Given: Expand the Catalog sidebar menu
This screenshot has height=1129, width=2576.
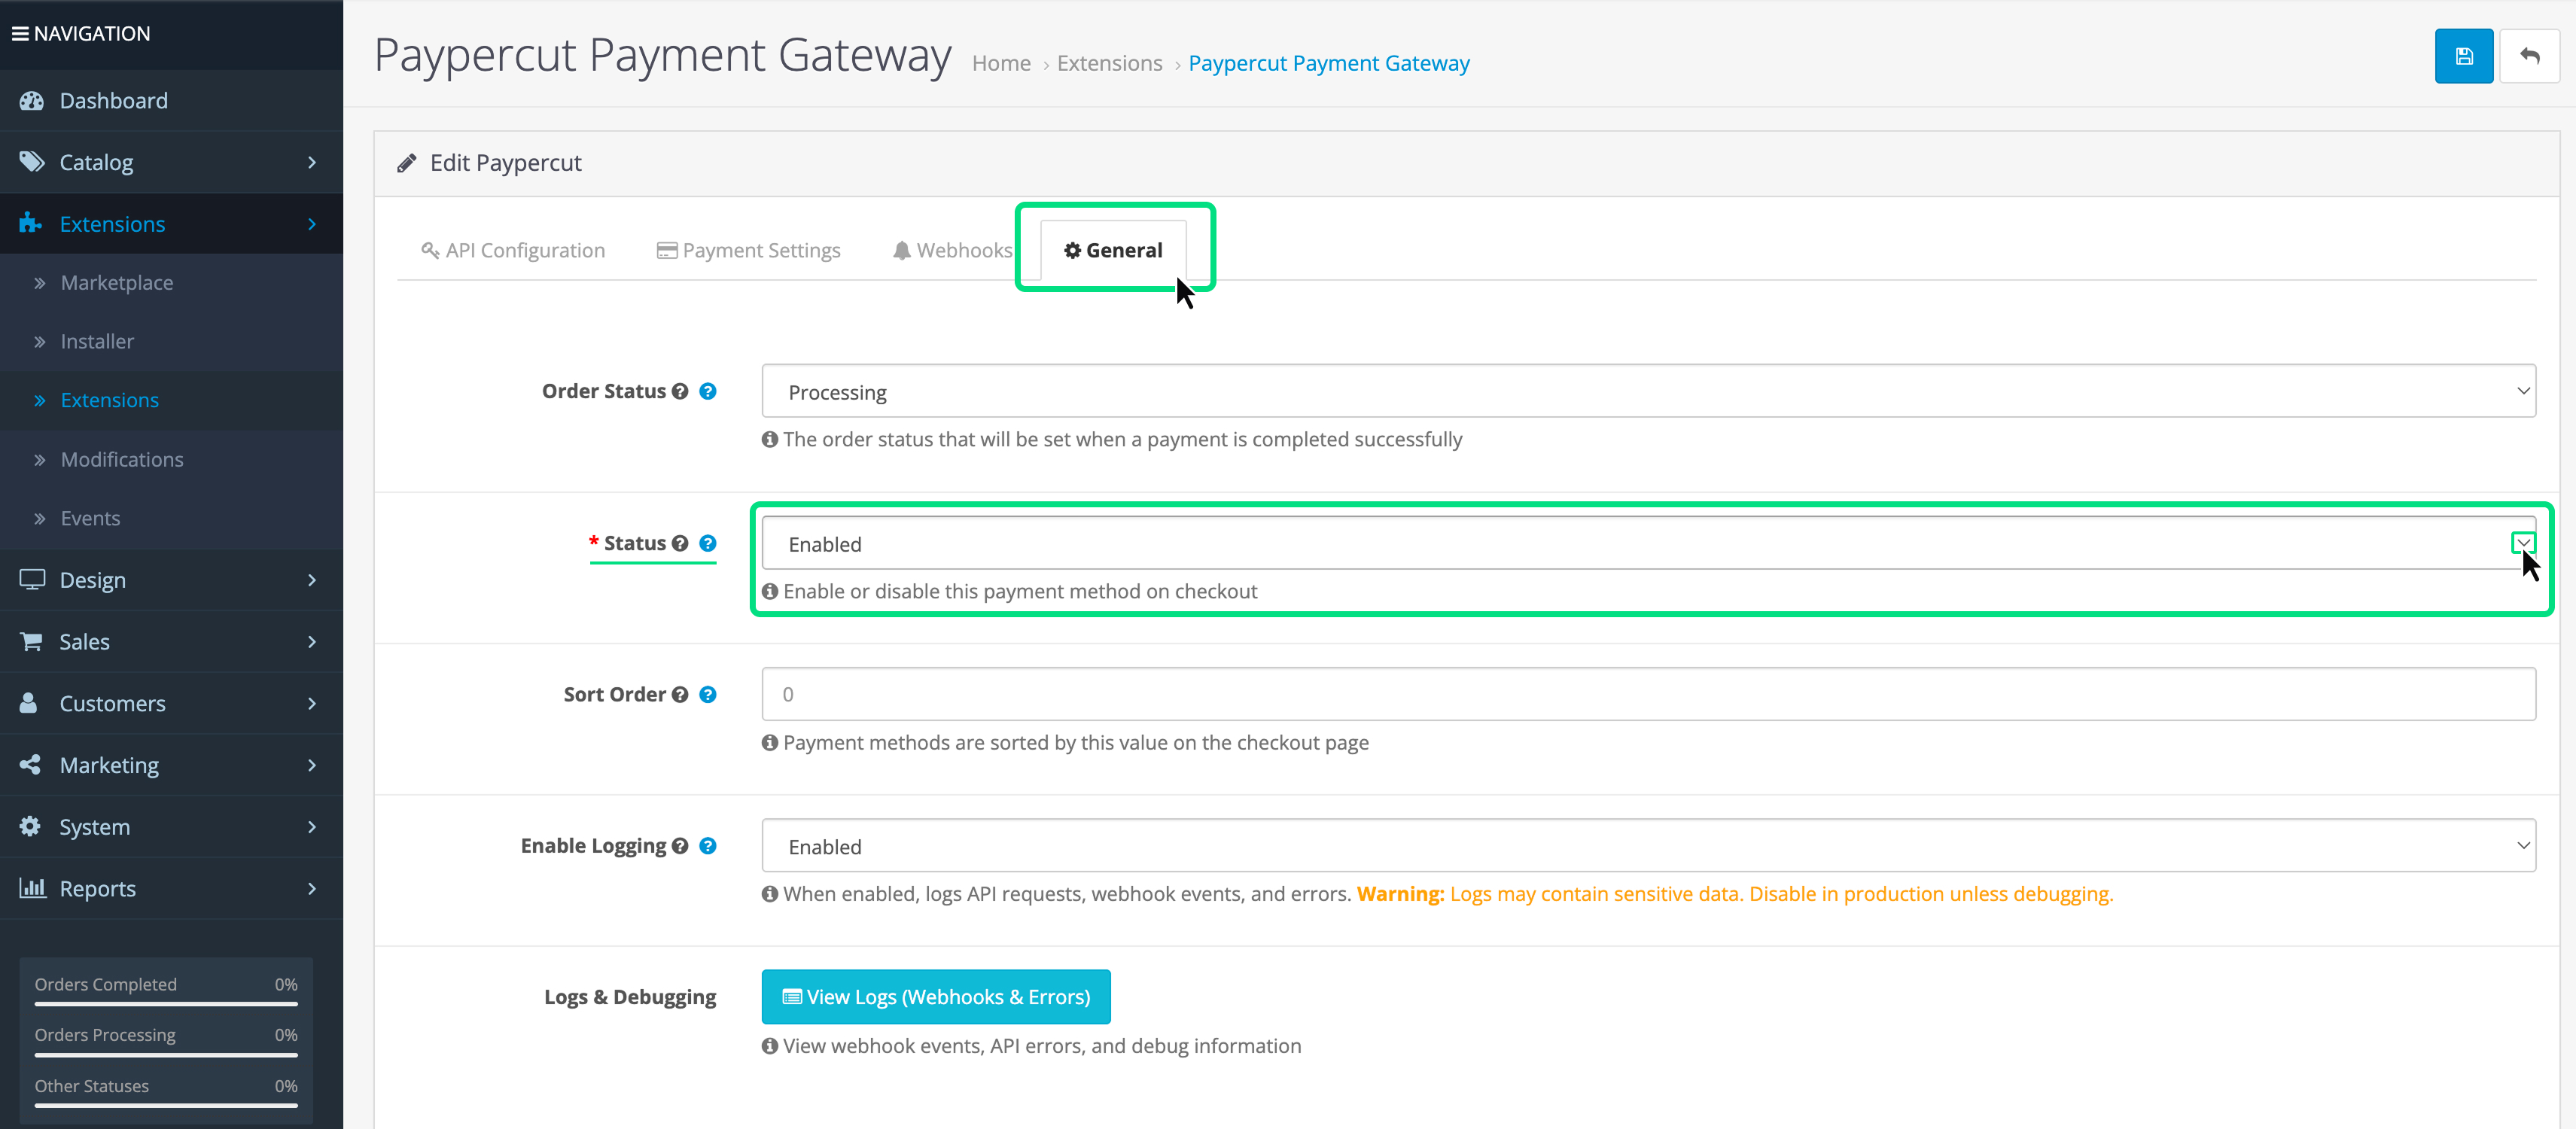Looking at the screenshot, I should pyautogui.click(x=171, y=162).
